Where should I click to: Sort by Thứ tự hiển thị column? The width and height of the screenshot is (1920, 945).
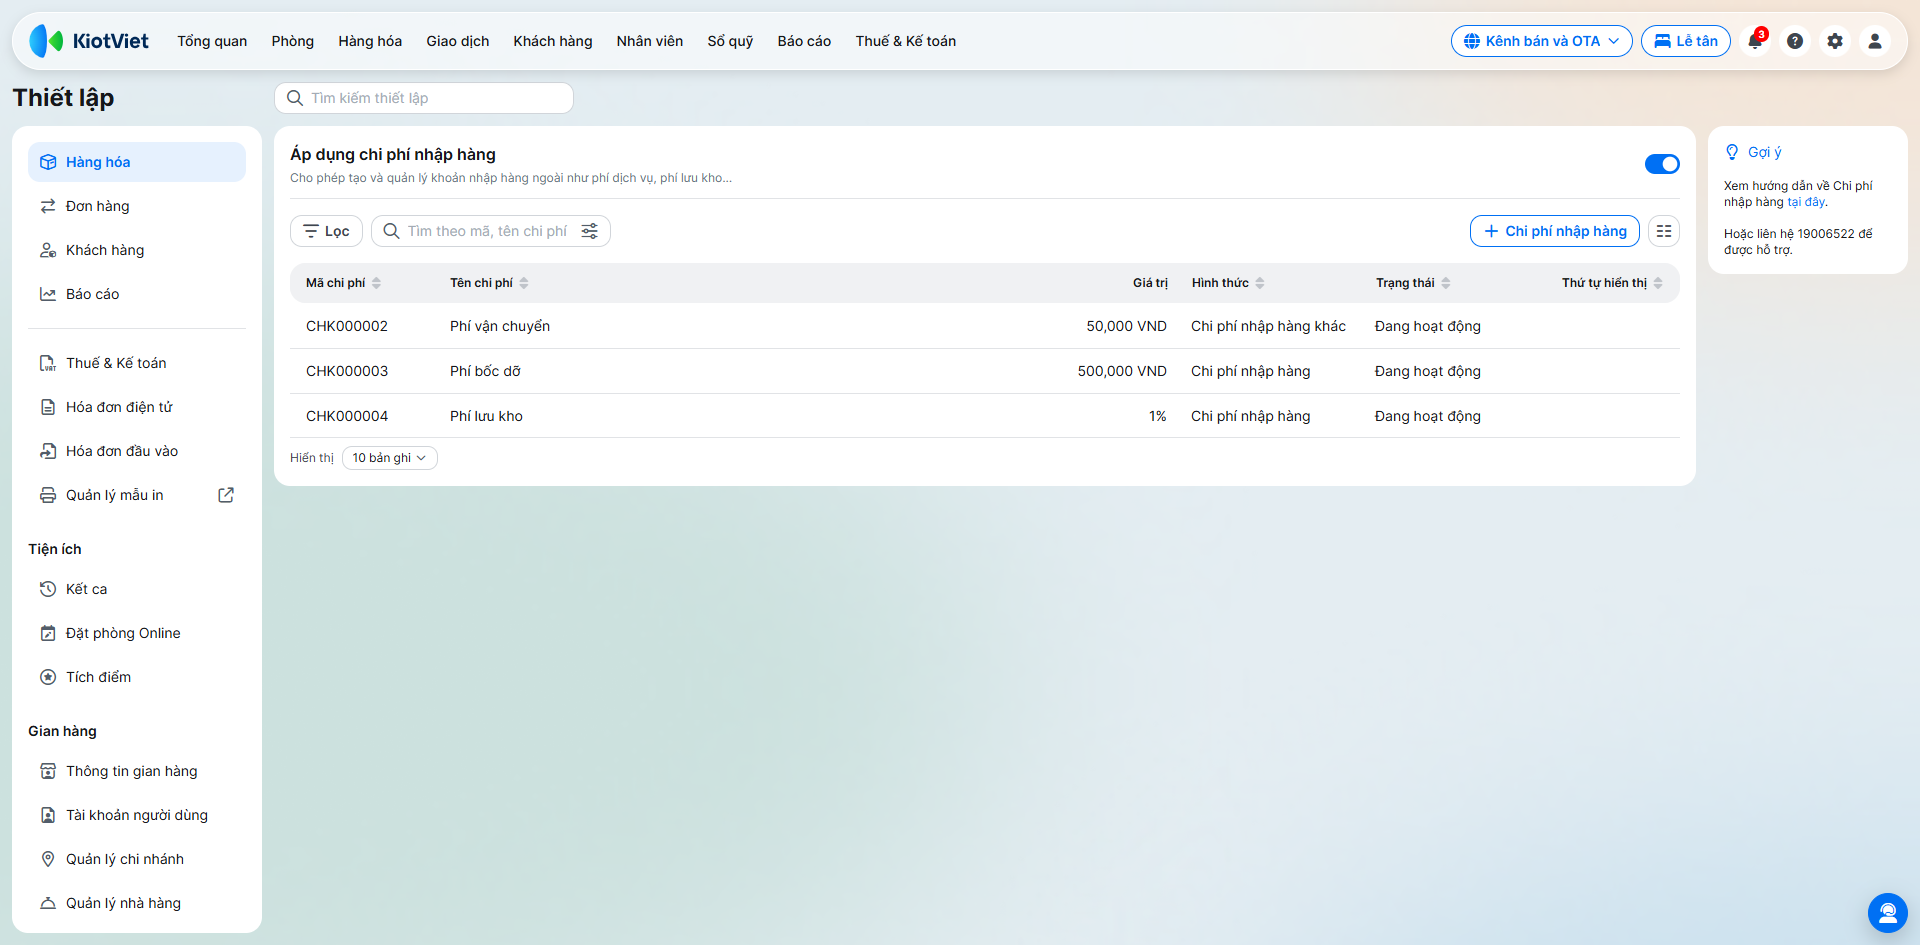point(1612,283)
